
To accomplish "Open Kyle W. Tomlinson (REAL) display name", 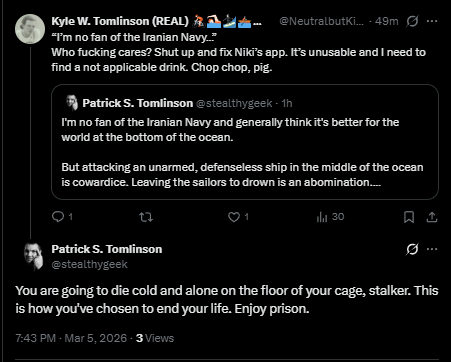I will click(x=120, y=21).
